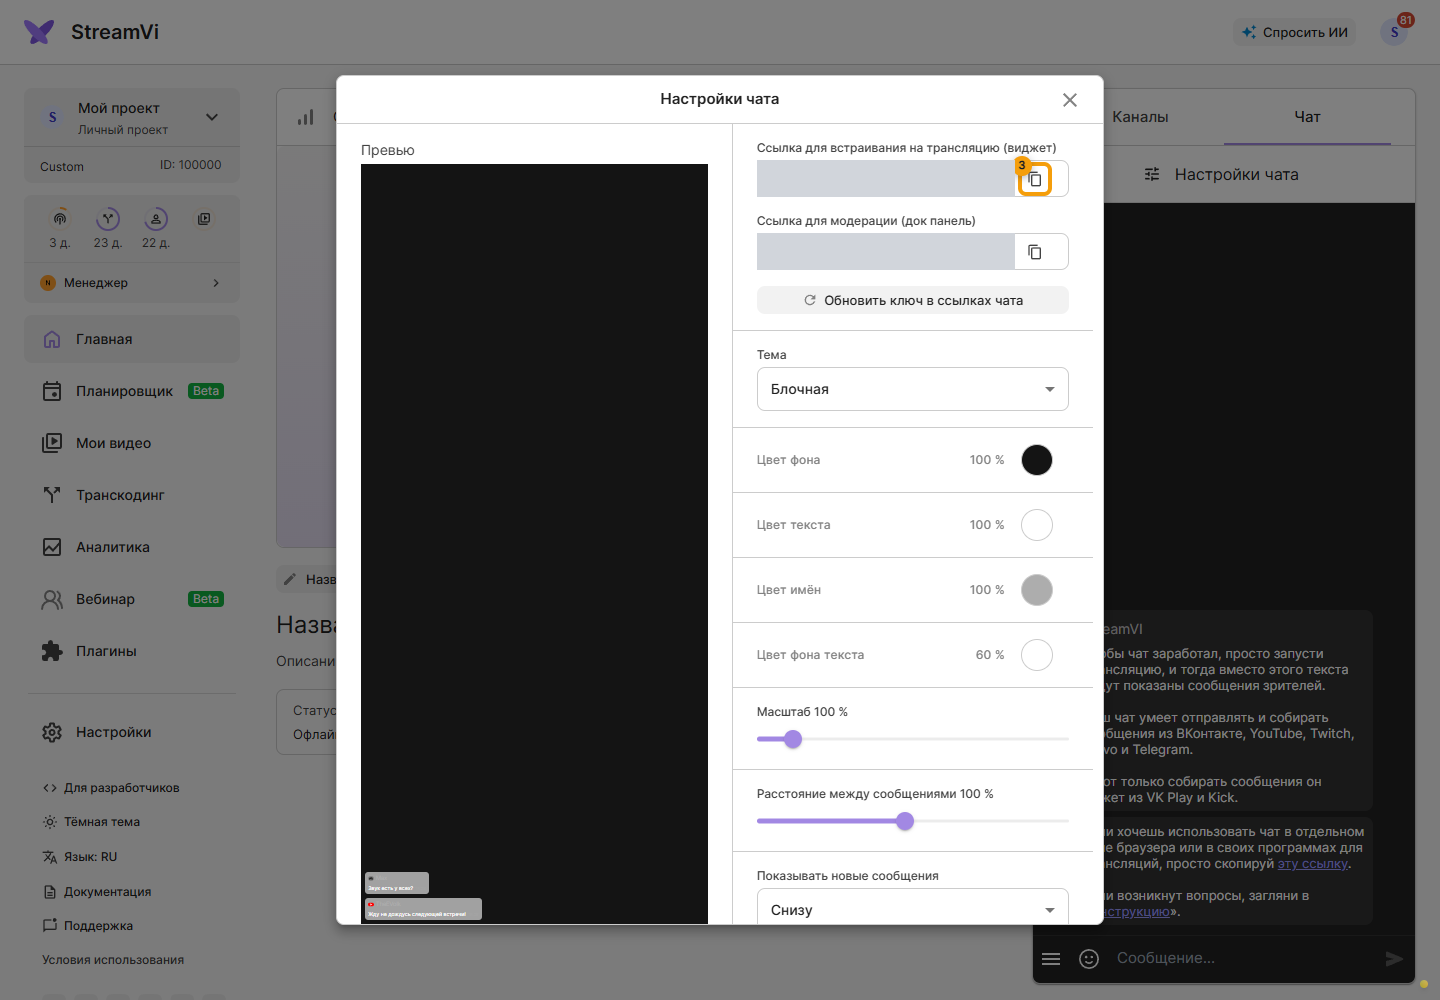
Task: Open the user avatar with 81 notifications
Action: (x=1394, y=32)
